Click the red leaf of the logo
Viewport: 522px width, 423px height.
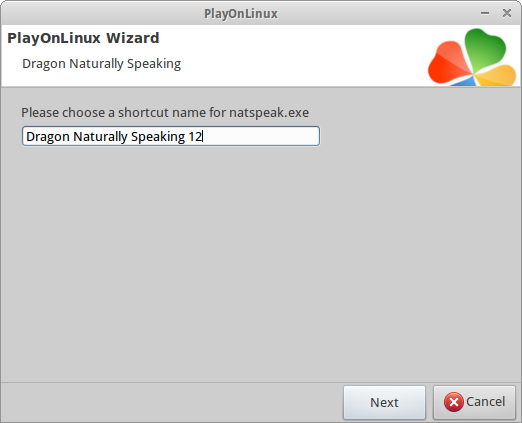pos(448,63)
